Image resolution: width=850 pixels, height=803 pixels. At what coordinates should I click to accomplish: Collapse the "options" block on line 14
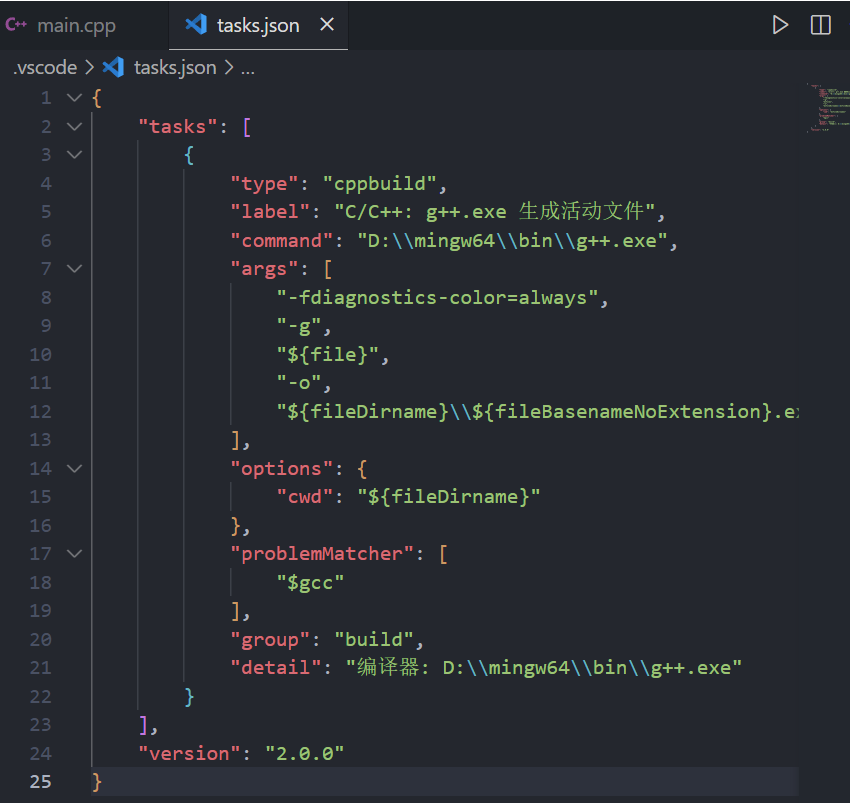click(74, 468)
